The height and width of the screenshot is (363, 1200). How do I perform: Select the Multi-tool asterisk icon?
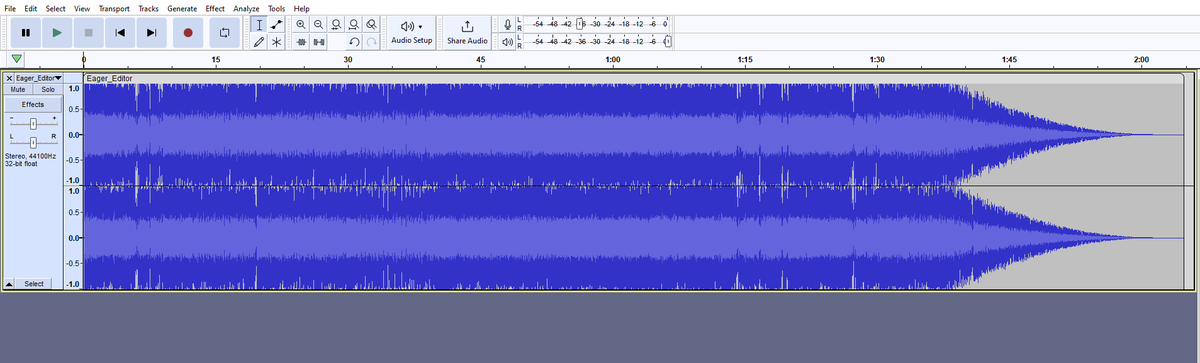(277, 42)
